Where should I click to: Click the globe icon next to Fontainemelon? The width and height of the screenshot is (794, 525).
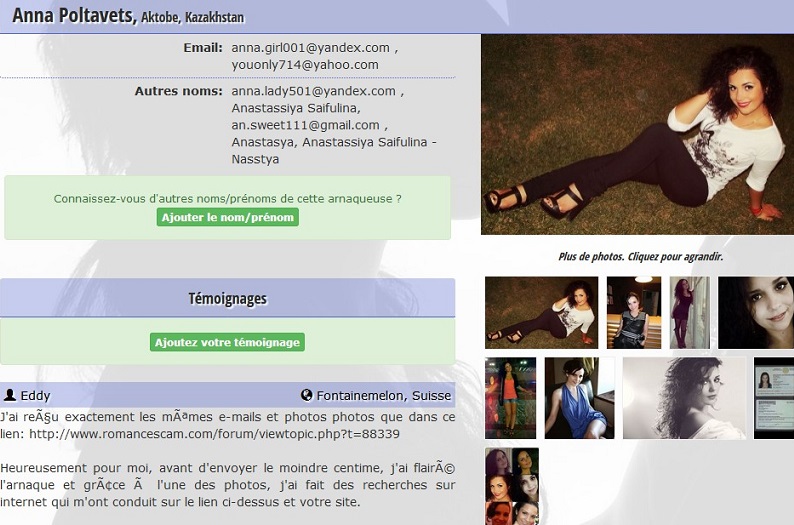pyautogui.click(x=306, y=395)
